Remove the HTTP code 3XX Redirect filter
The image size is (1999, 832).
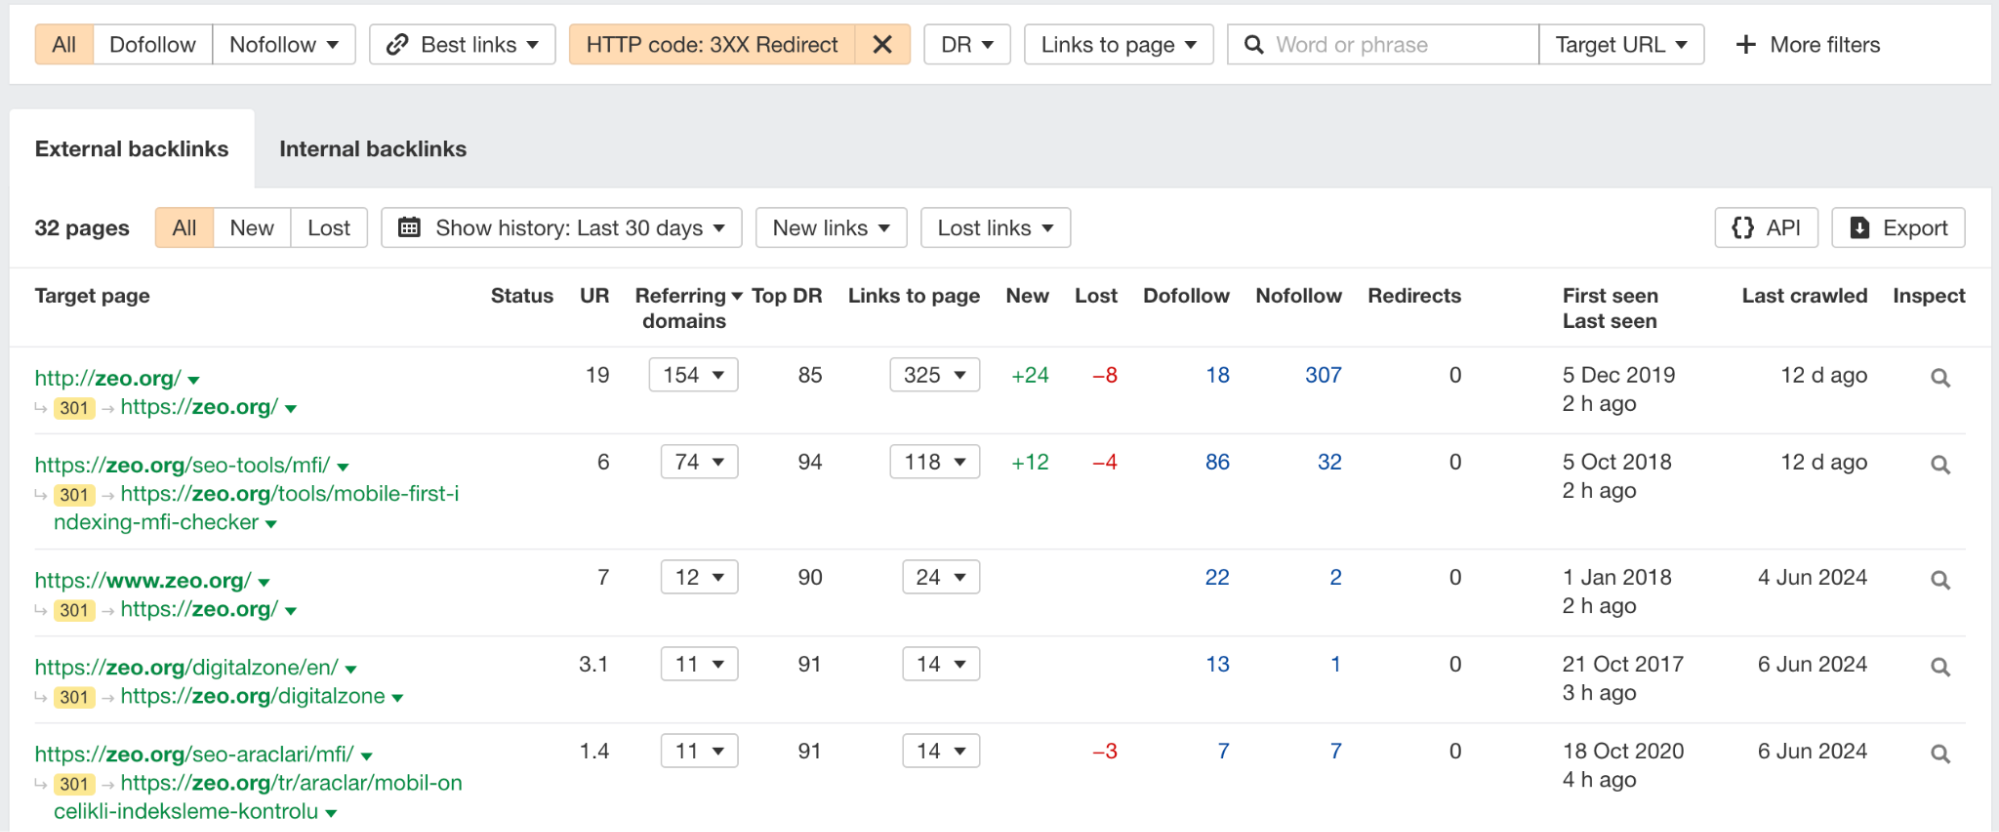882,45
